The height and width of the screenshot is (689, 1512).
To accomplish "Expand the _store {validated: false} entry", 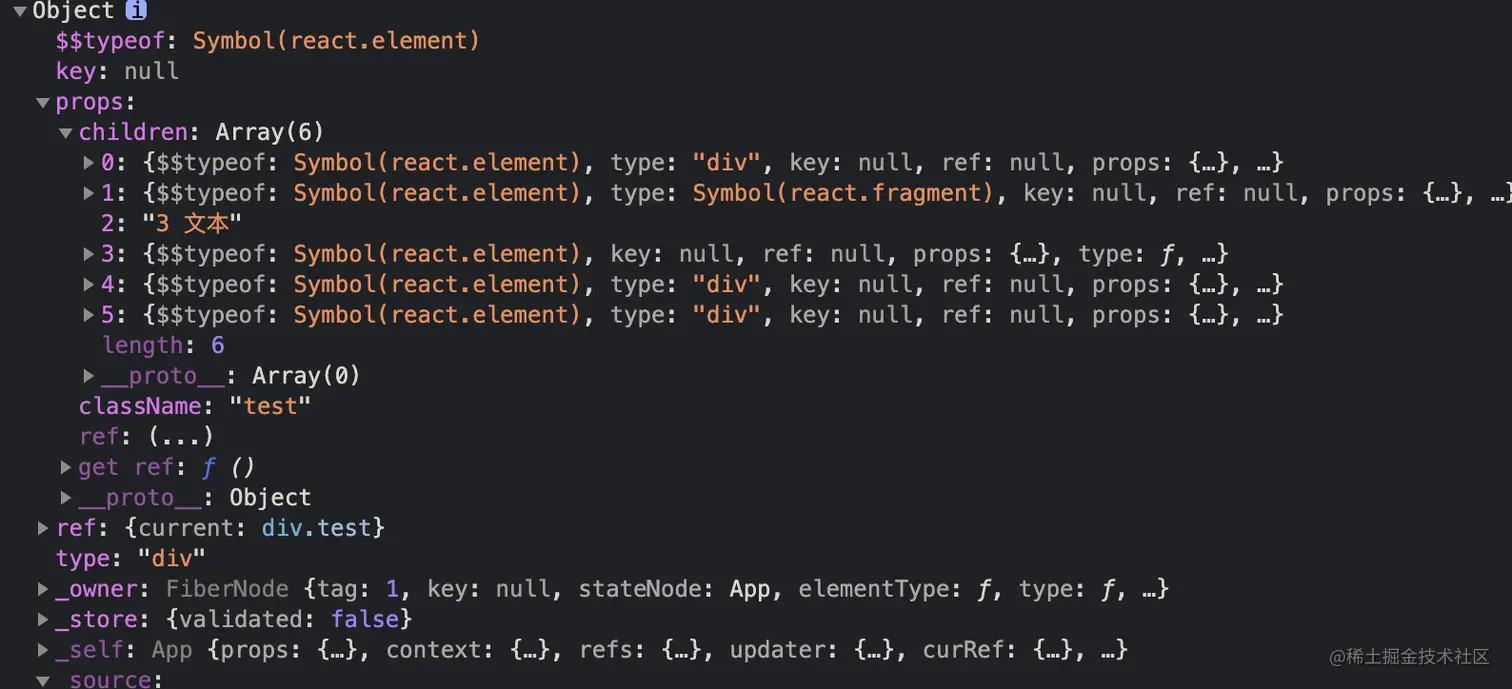I will (42, 619).
